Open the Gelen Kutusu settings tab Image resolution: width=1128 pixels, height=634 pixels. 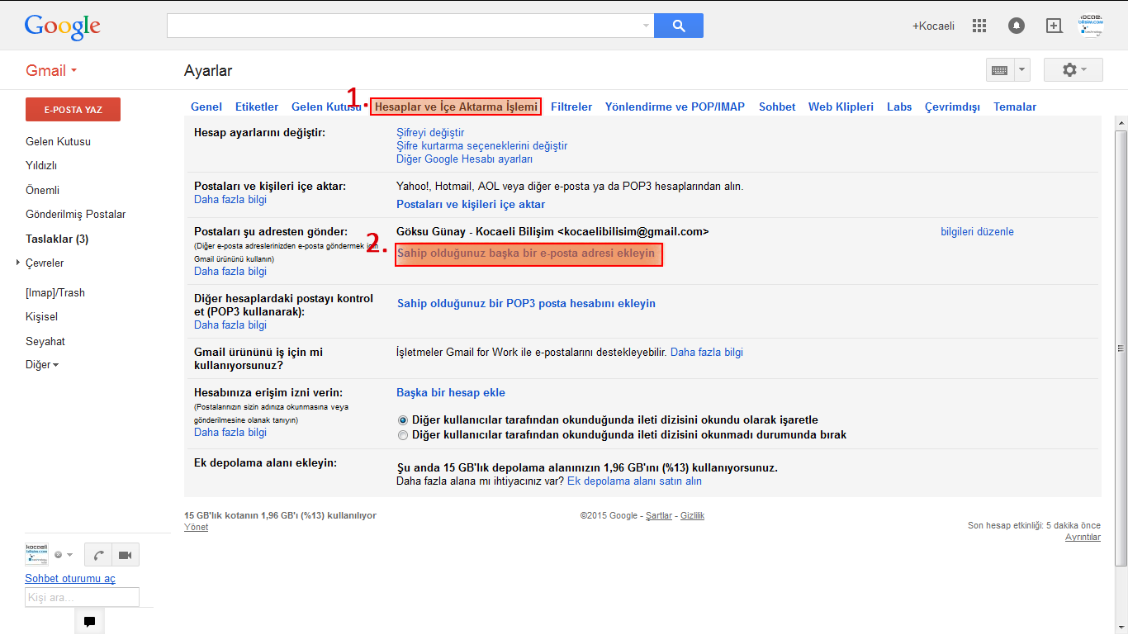tap(326, 107)
